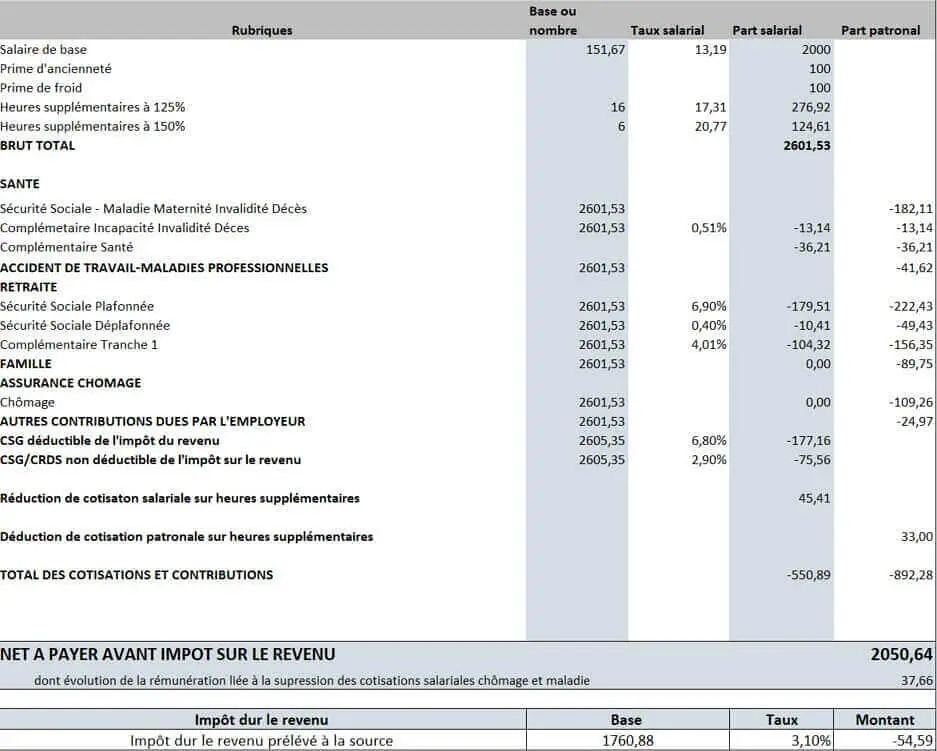Select the bold 2601,53 gross total value
Image resolution: width=937 pixels, height=751 pixels.
tap(806, 145)
